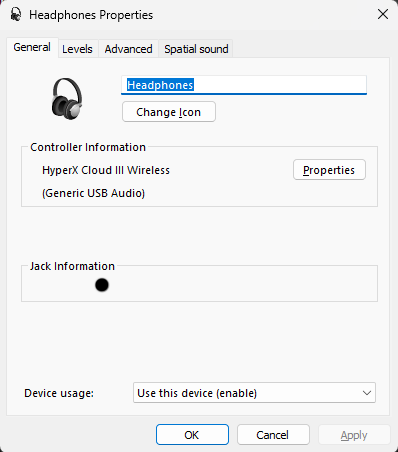Click the (Generic USB Audio) text
This screenshot has width=398, height=452.
tap(93, 193)
